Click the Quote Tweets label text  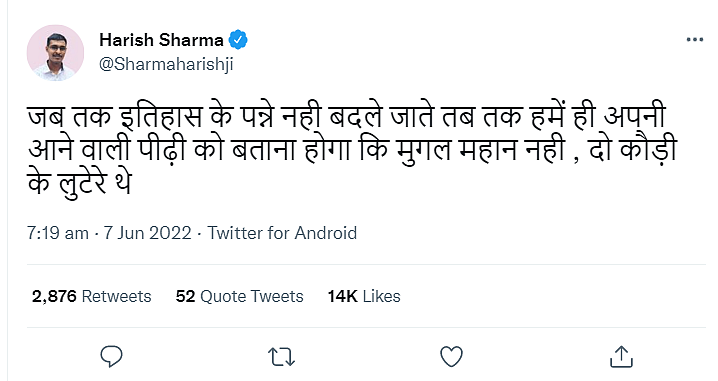pos(252,296)
